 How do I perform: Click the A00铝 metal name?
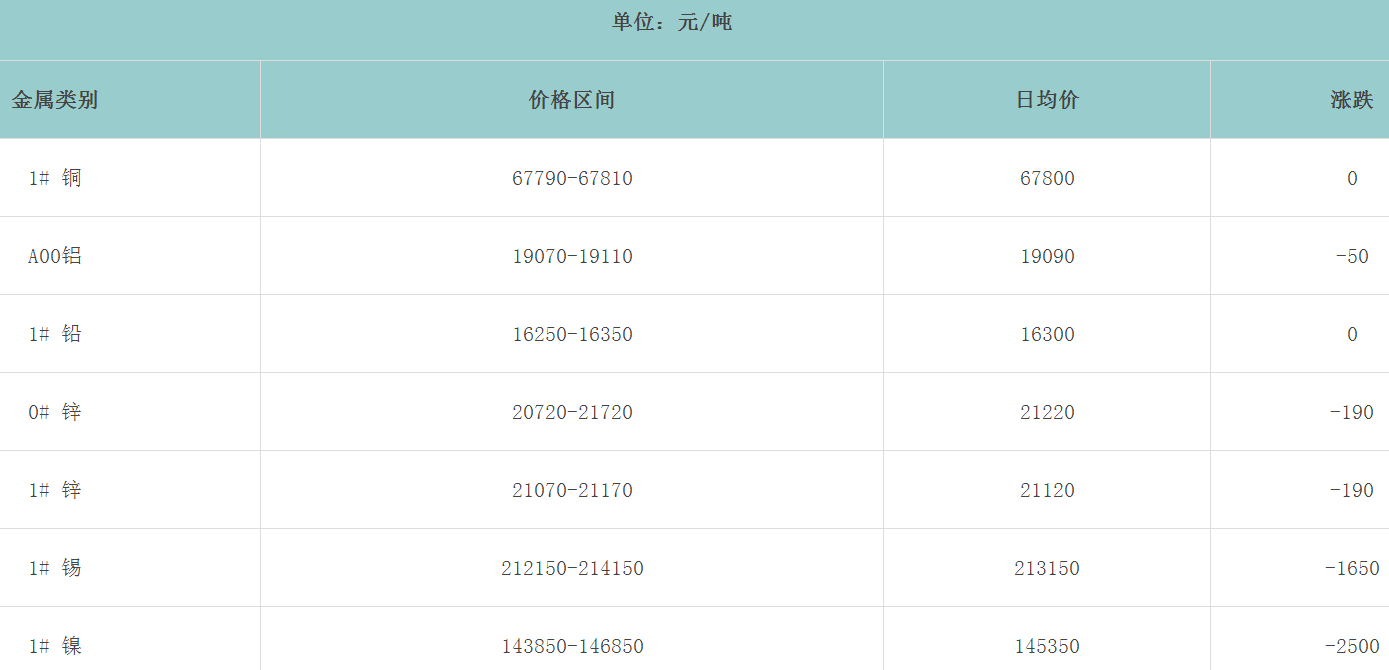point(55,257)
